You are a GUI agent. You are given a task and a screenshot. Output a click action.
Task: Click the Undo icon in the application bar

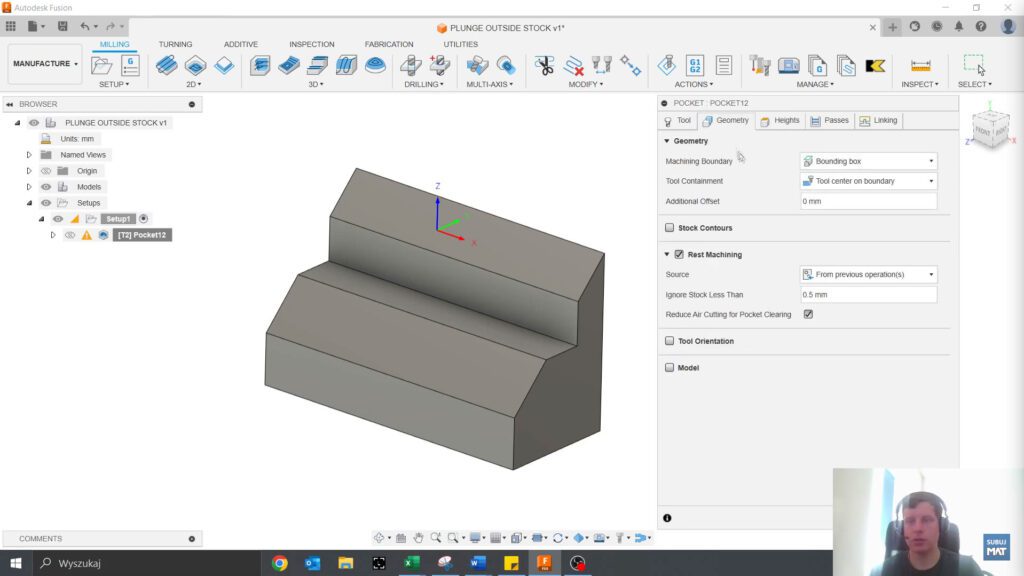pos(83,27)
